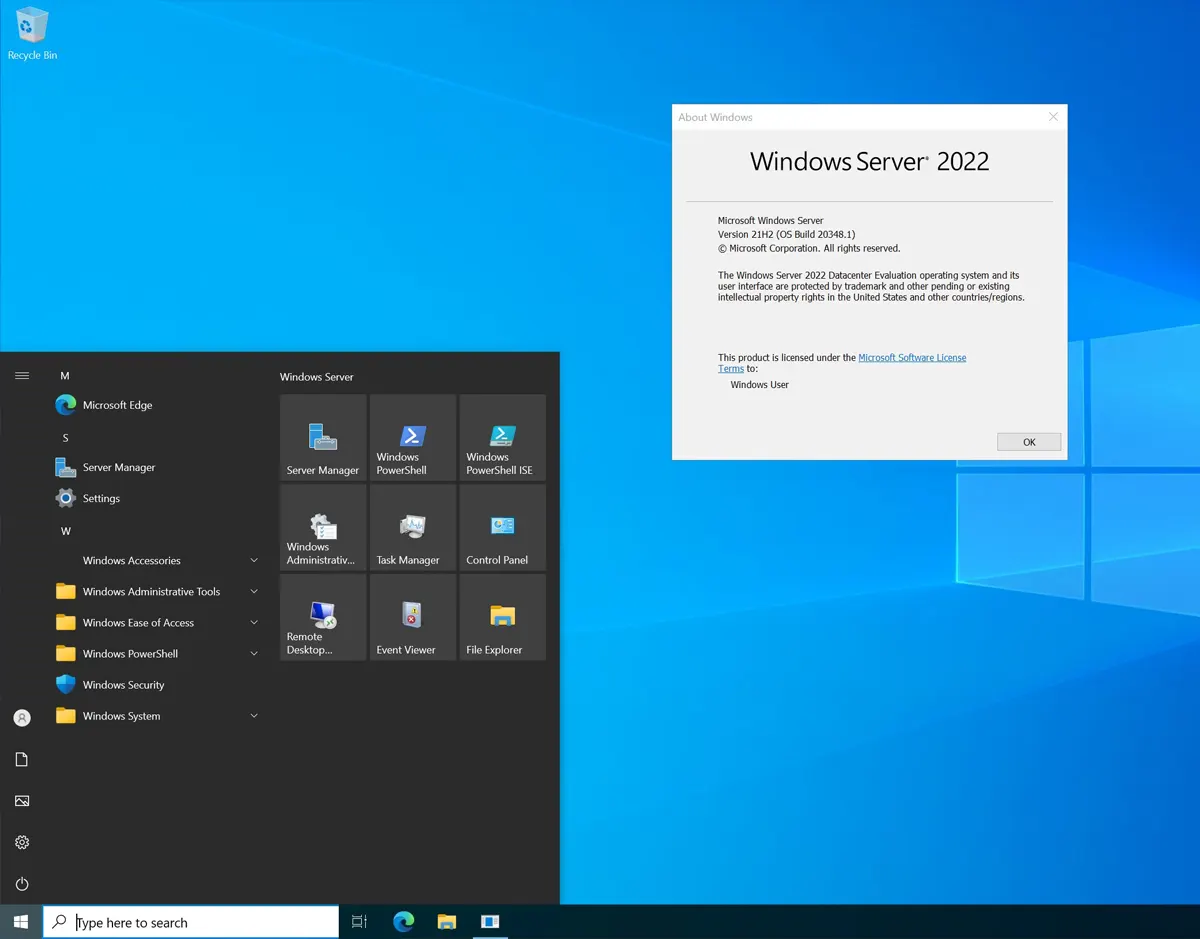Open Task View on the taskbar

[x=360, y=922]
